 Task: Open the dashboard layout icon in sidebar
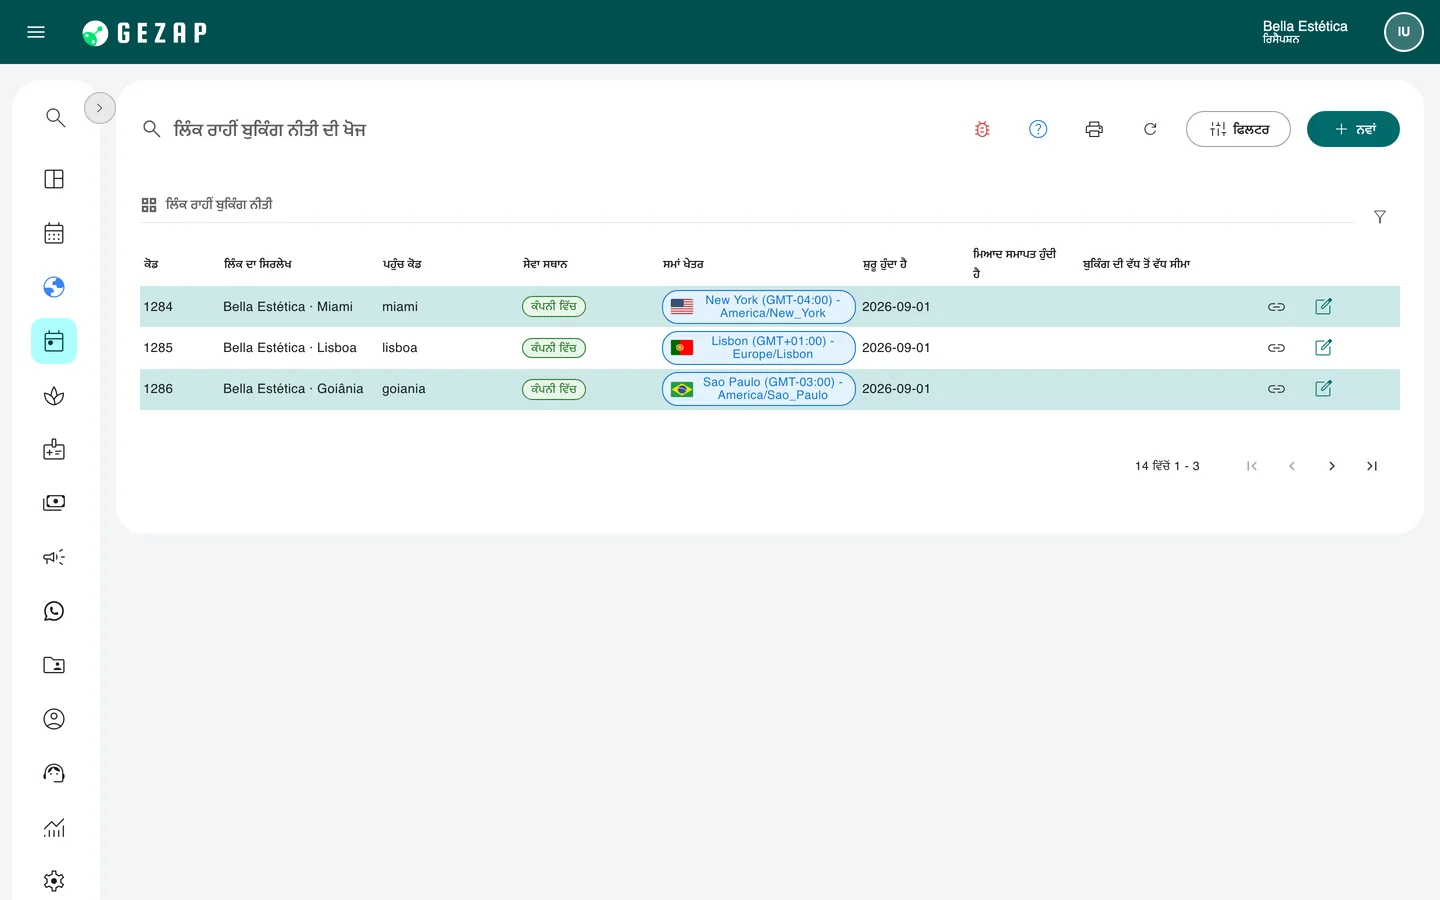[54, 179]
